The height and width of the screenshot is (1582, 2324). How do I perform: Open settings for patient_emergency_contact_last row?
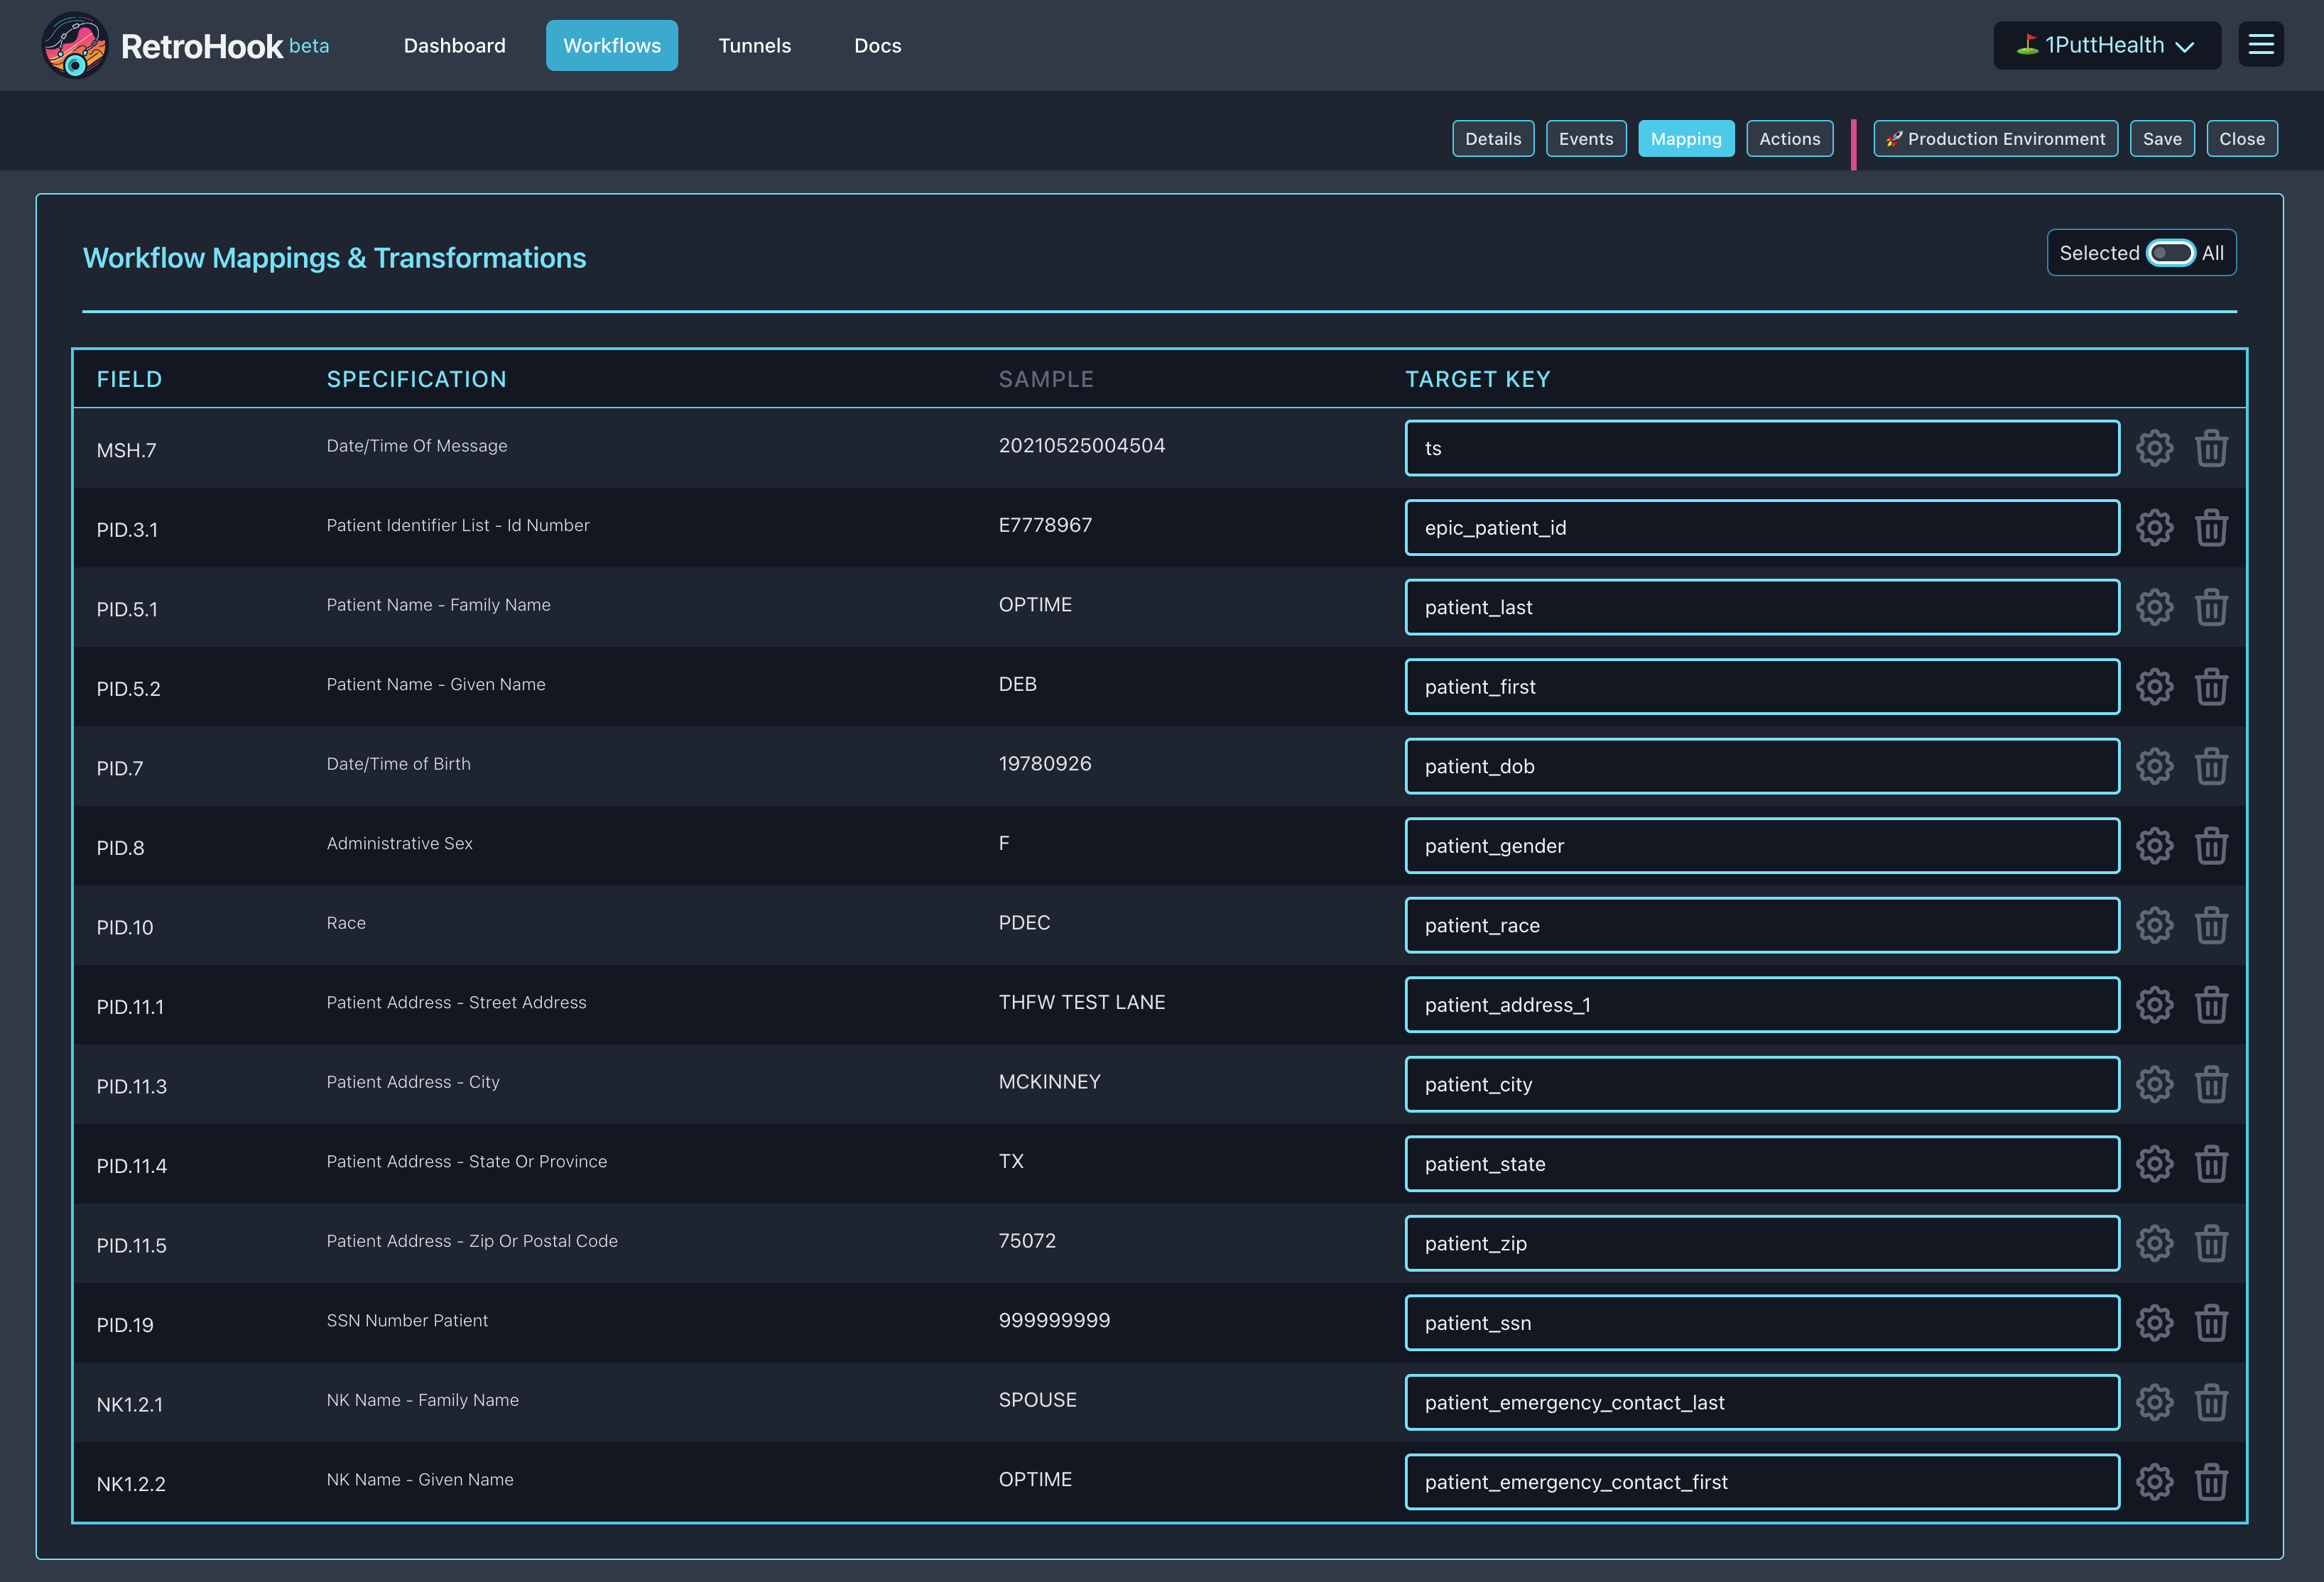point(2154,1402)
